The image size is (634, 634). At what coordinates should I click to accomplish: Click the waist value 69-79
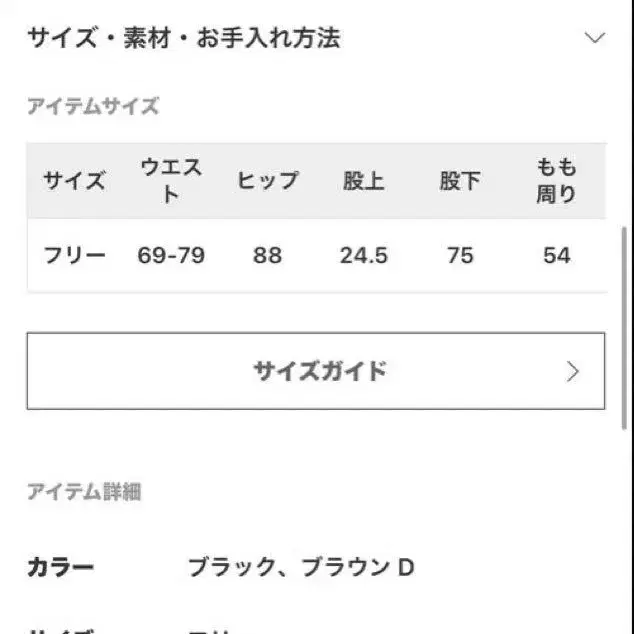(x=171, y=255)
